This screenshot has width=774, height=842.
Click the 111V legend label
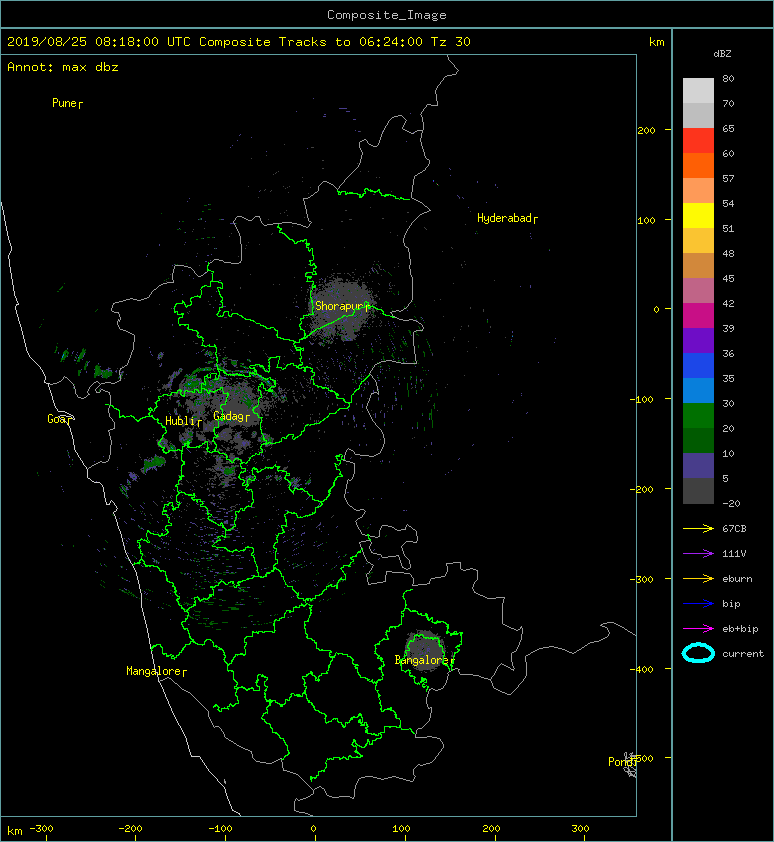(x=734, y=554)
